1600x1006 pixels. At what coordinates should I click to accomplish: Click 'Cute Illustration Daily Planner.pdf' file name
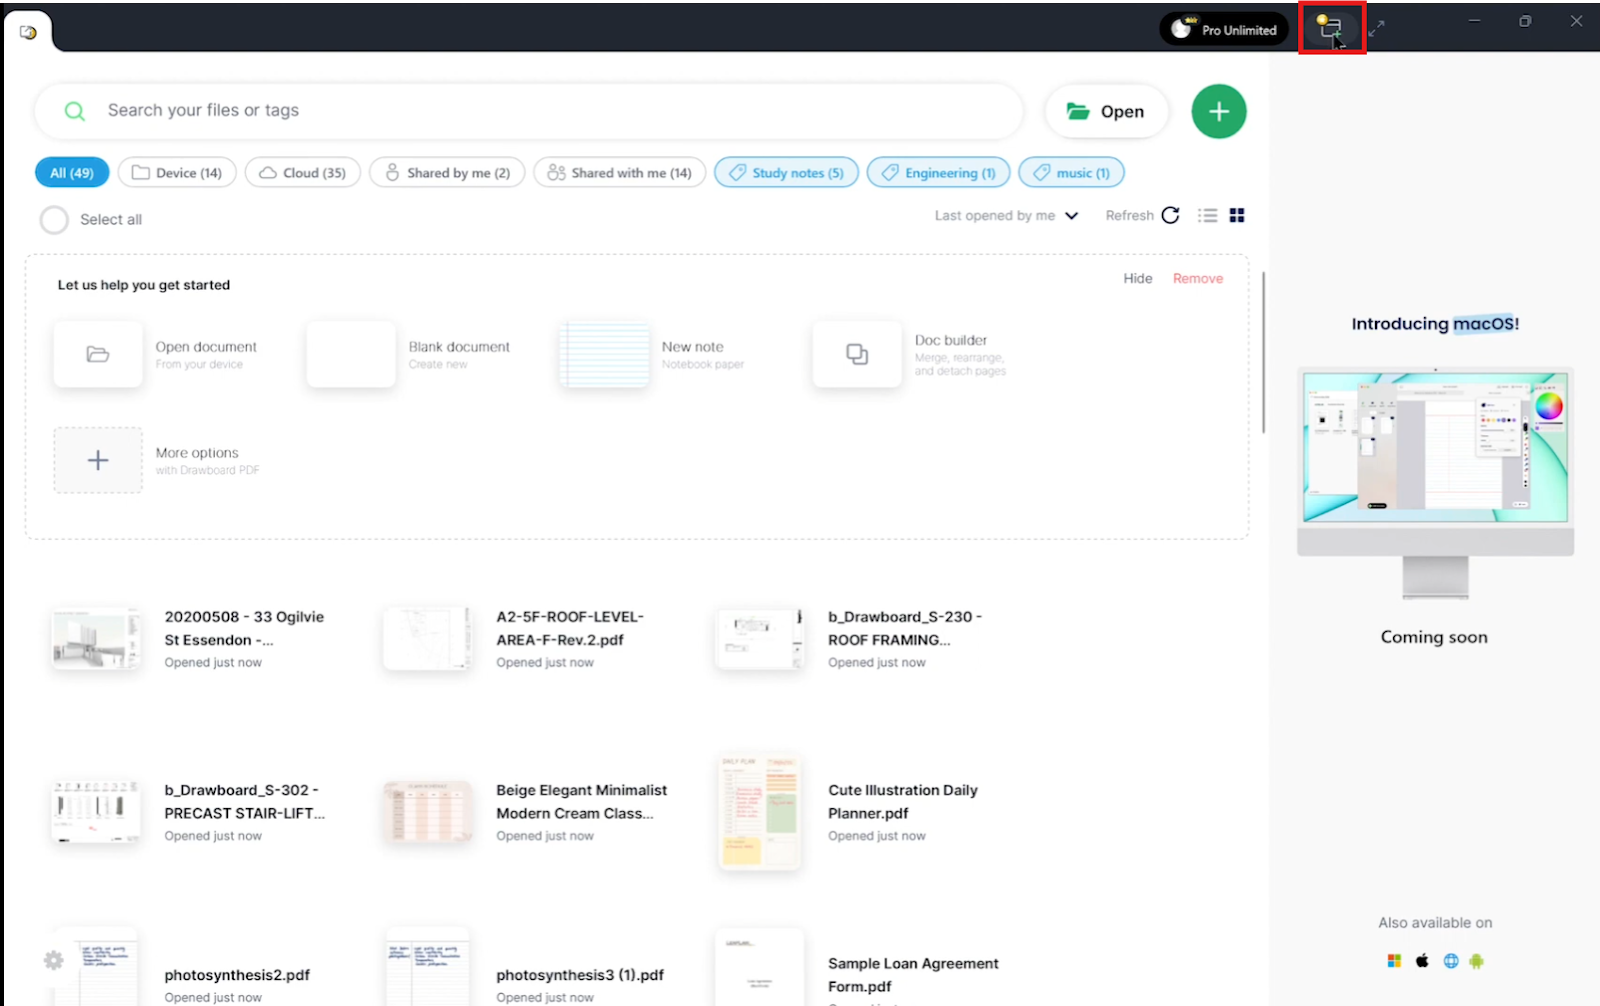[902, 802]
